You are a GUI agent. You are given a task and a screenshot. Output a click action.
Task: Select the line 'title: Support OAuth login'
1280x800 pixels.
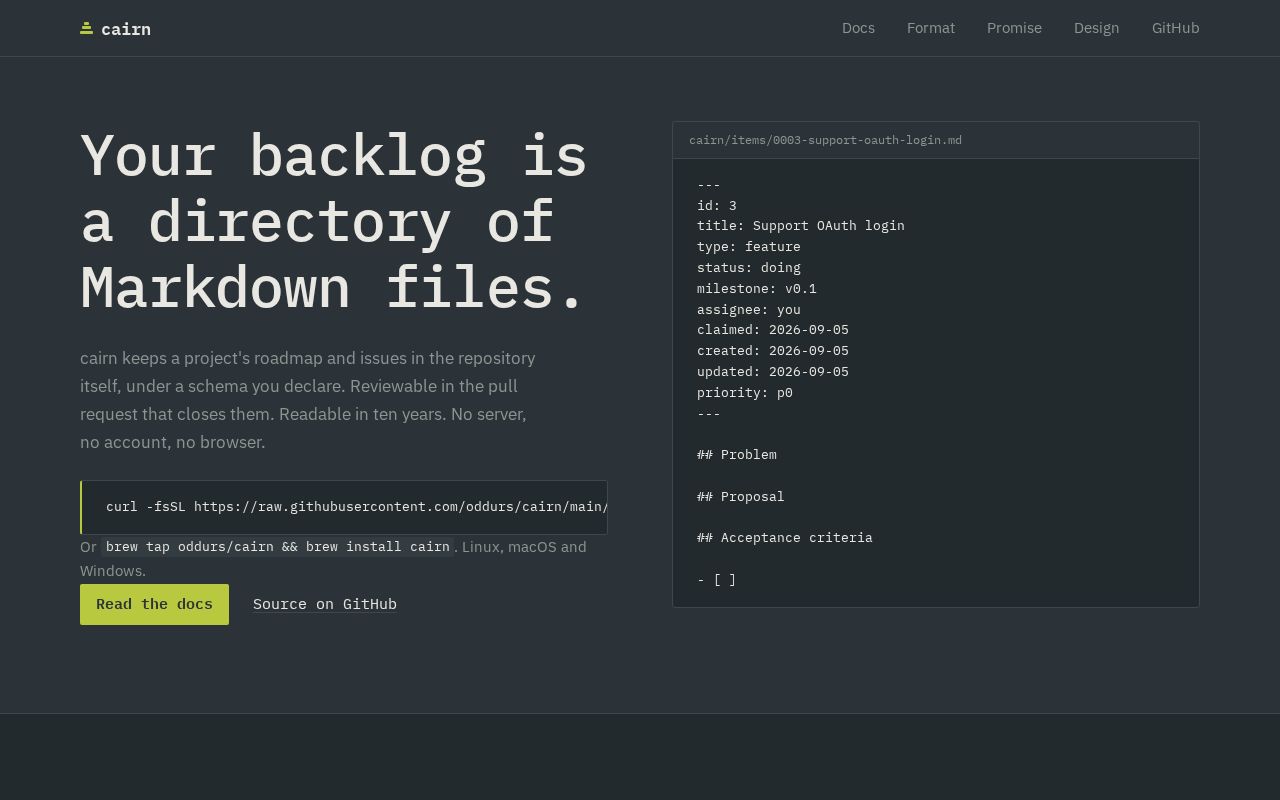801,226
